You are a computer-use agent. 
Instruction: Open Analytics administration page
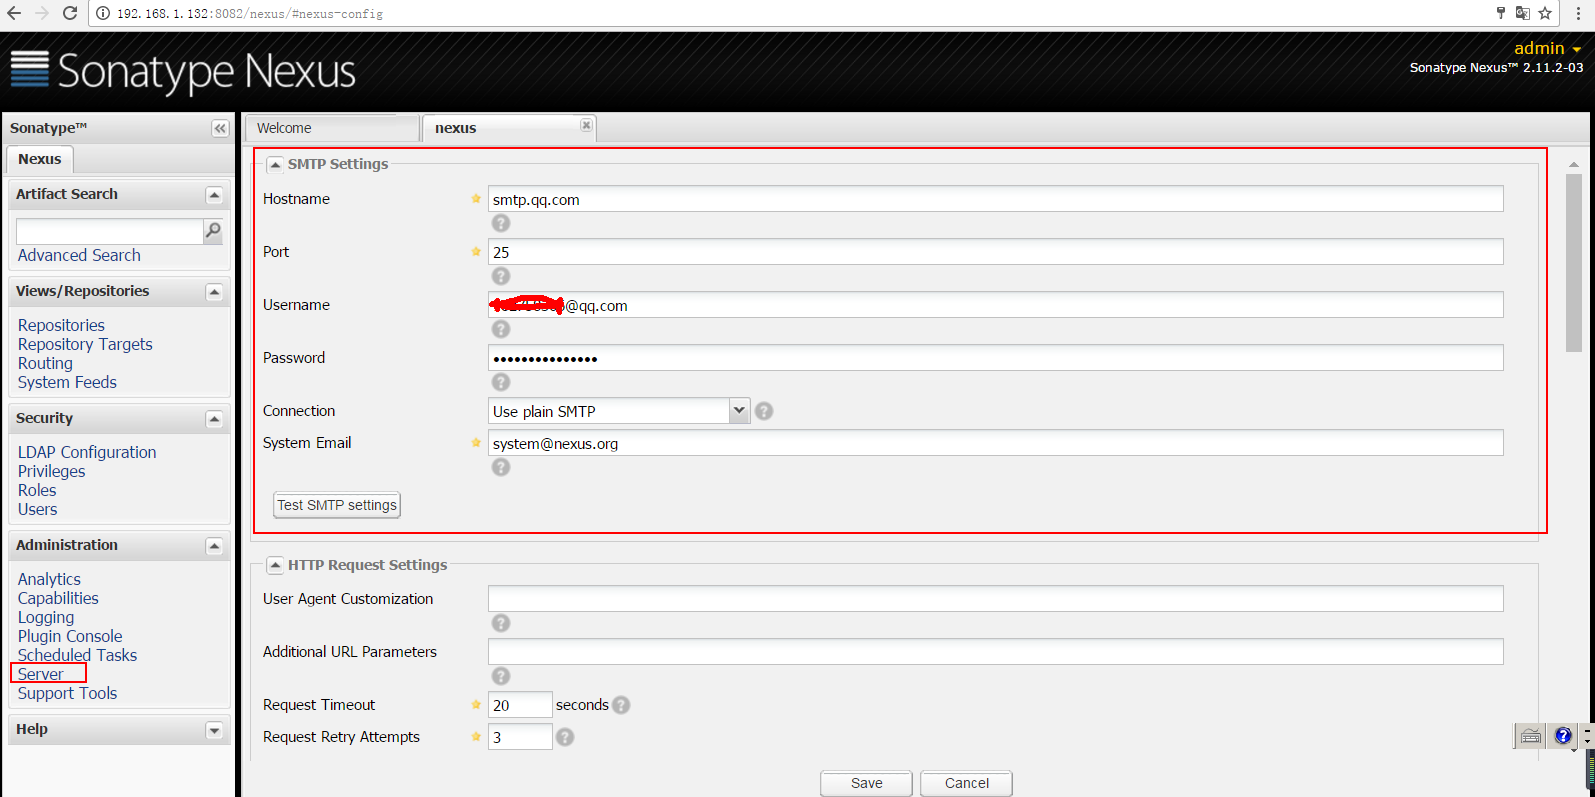pyautogui.click(x=49, y=579)
